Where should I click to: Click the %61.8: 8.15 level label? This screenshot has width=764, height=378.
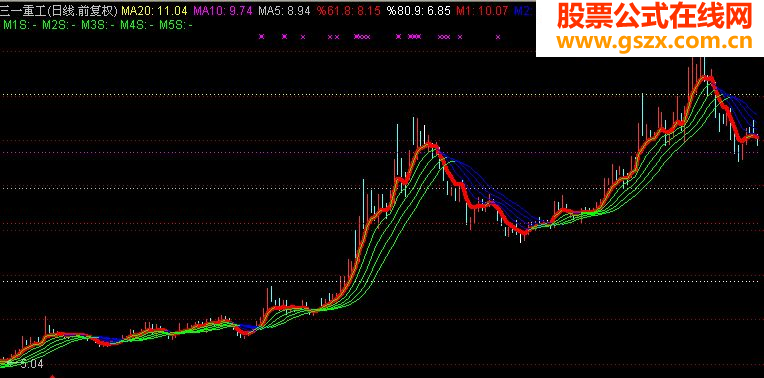point(348,10)
